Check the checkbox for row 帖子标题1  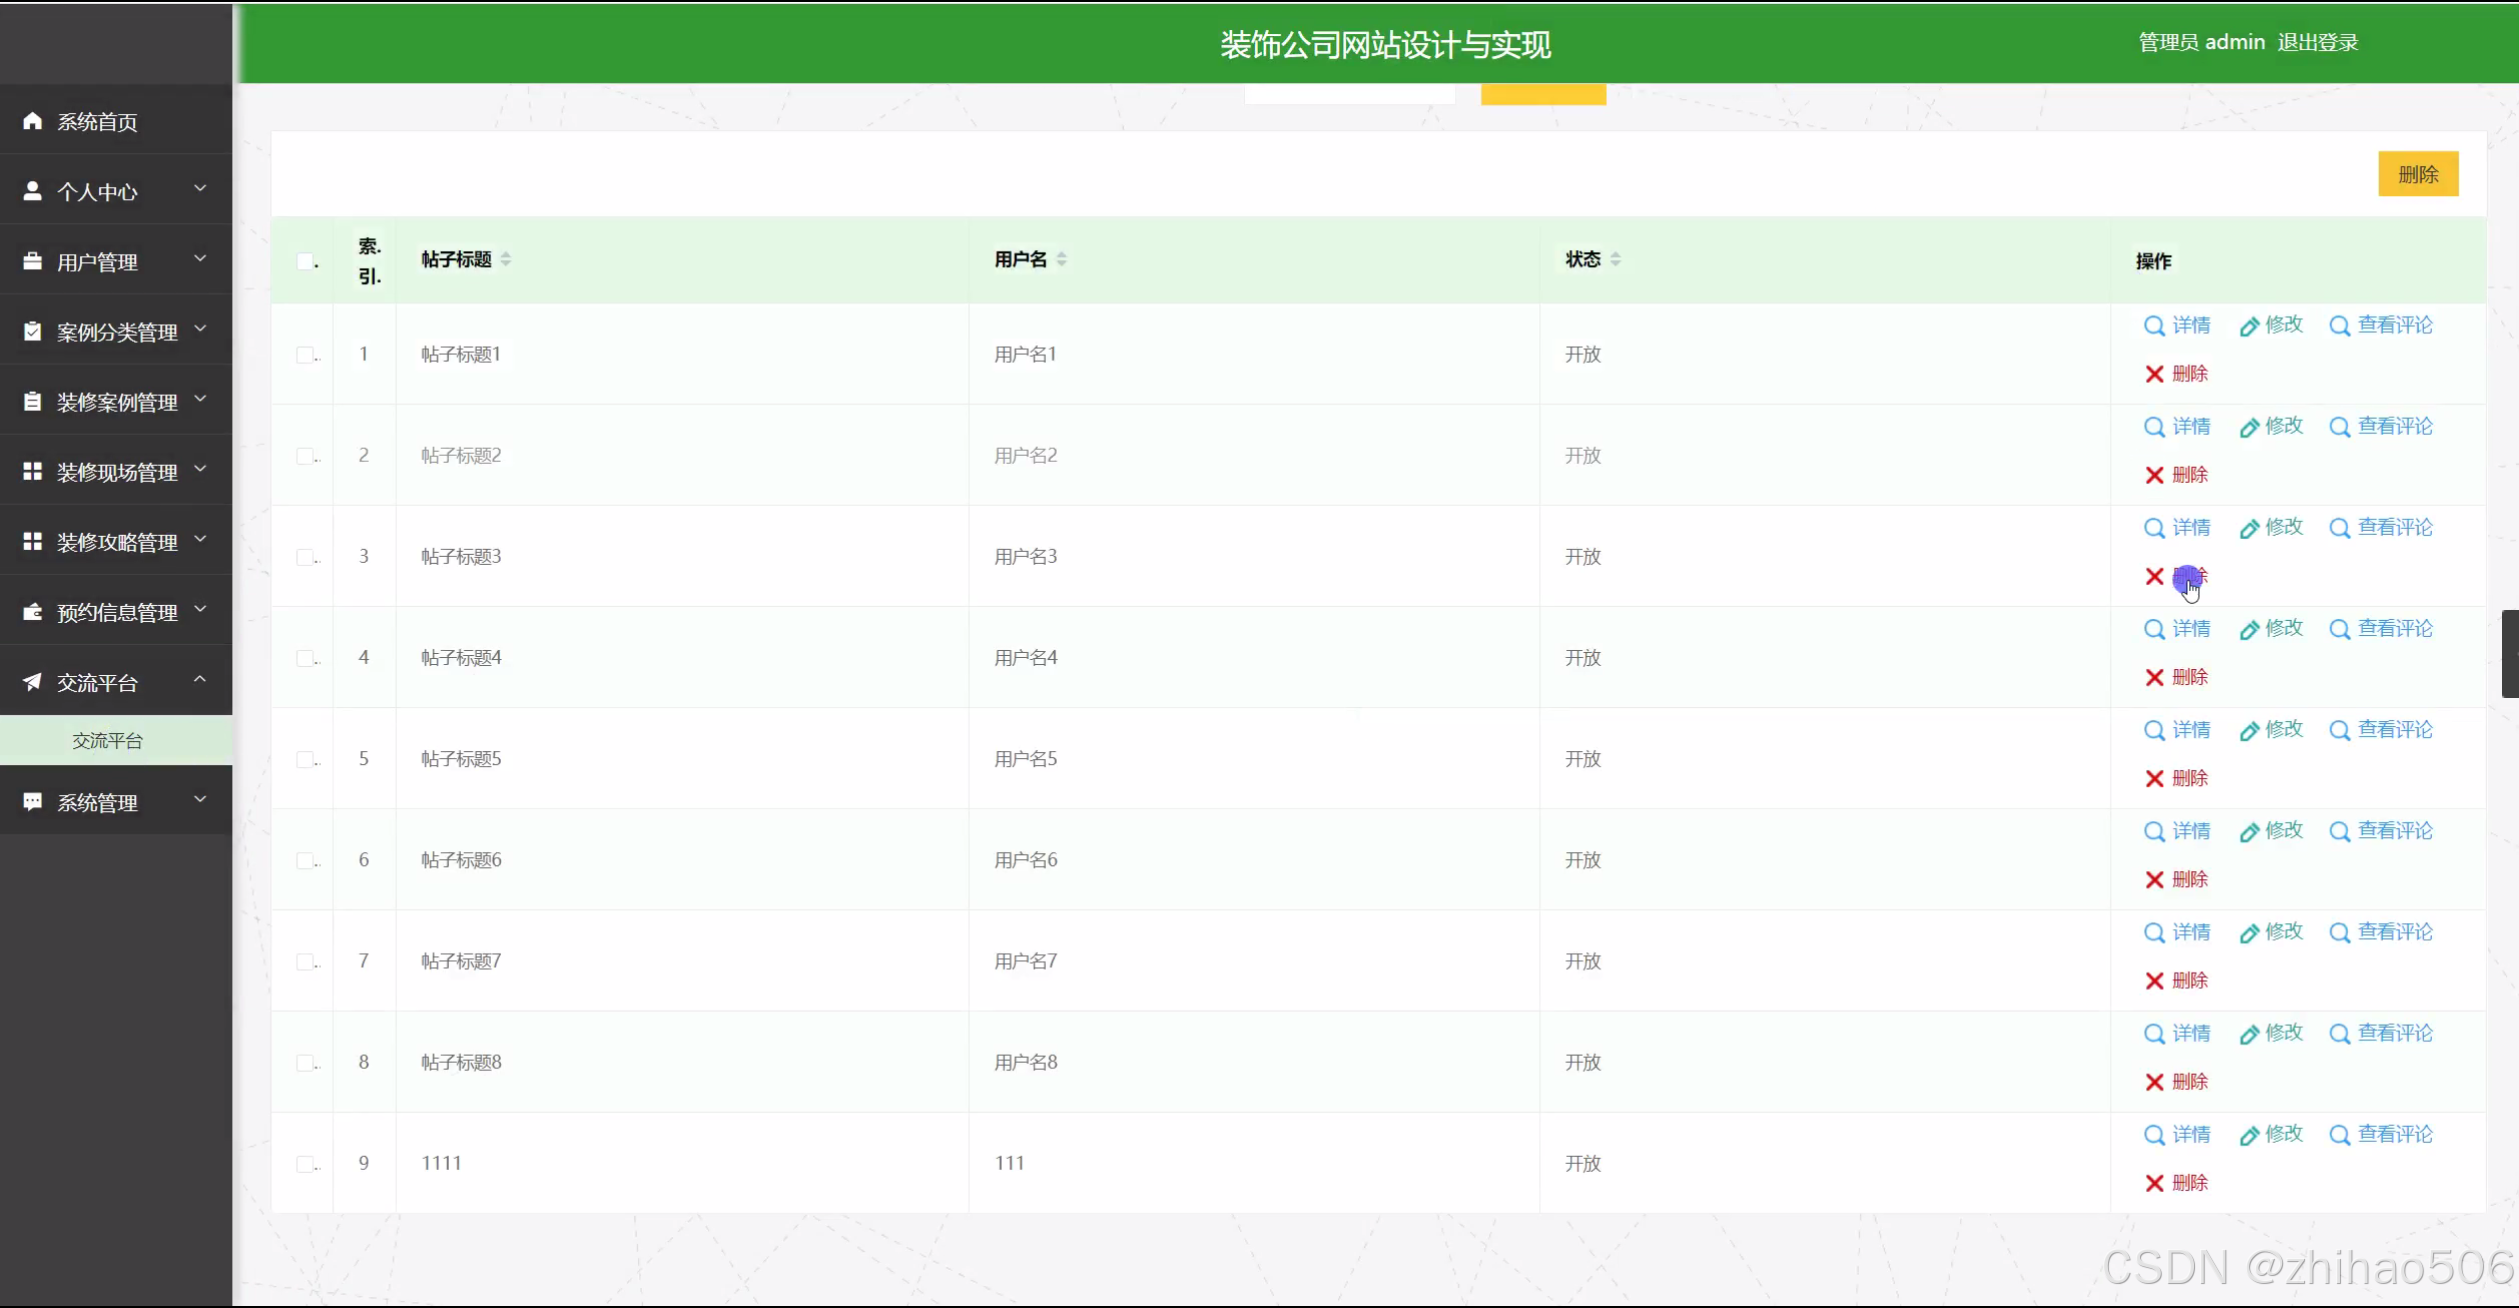coord(305,355)
